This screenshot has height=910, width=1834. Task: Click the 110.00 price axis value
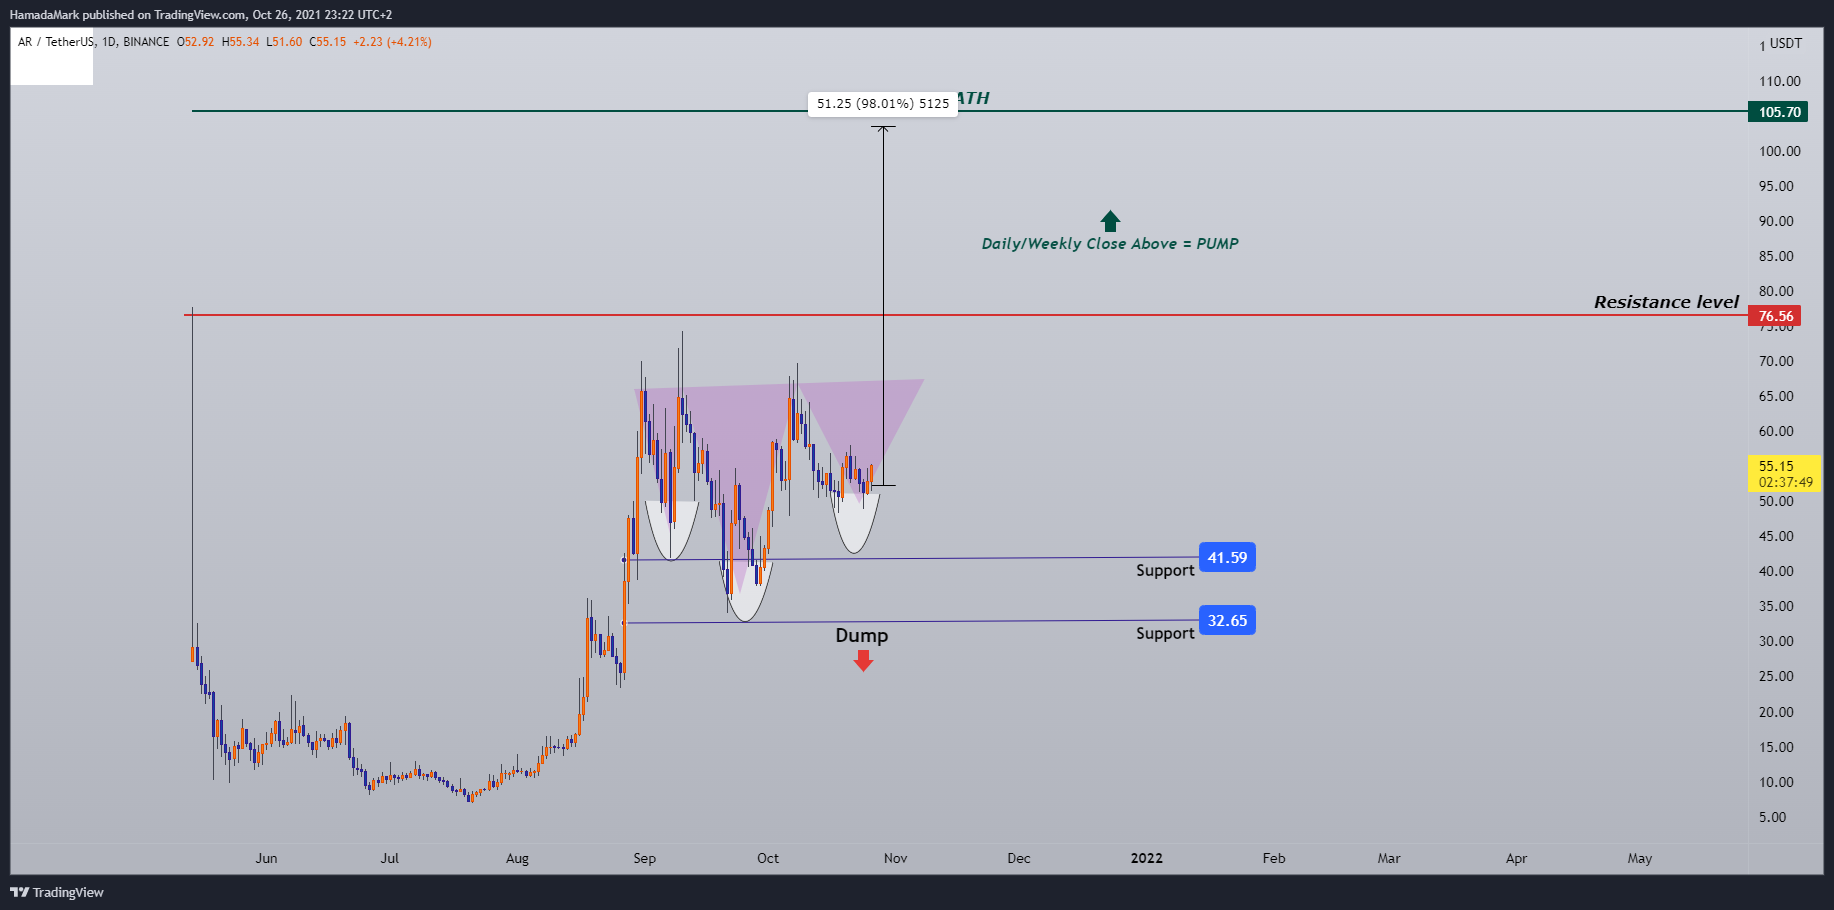point(1780,82)
